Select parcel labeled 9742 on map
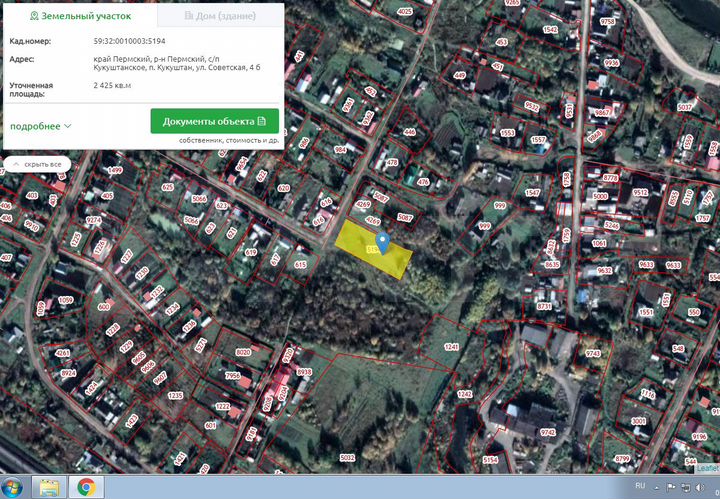 tap(547, 432)
